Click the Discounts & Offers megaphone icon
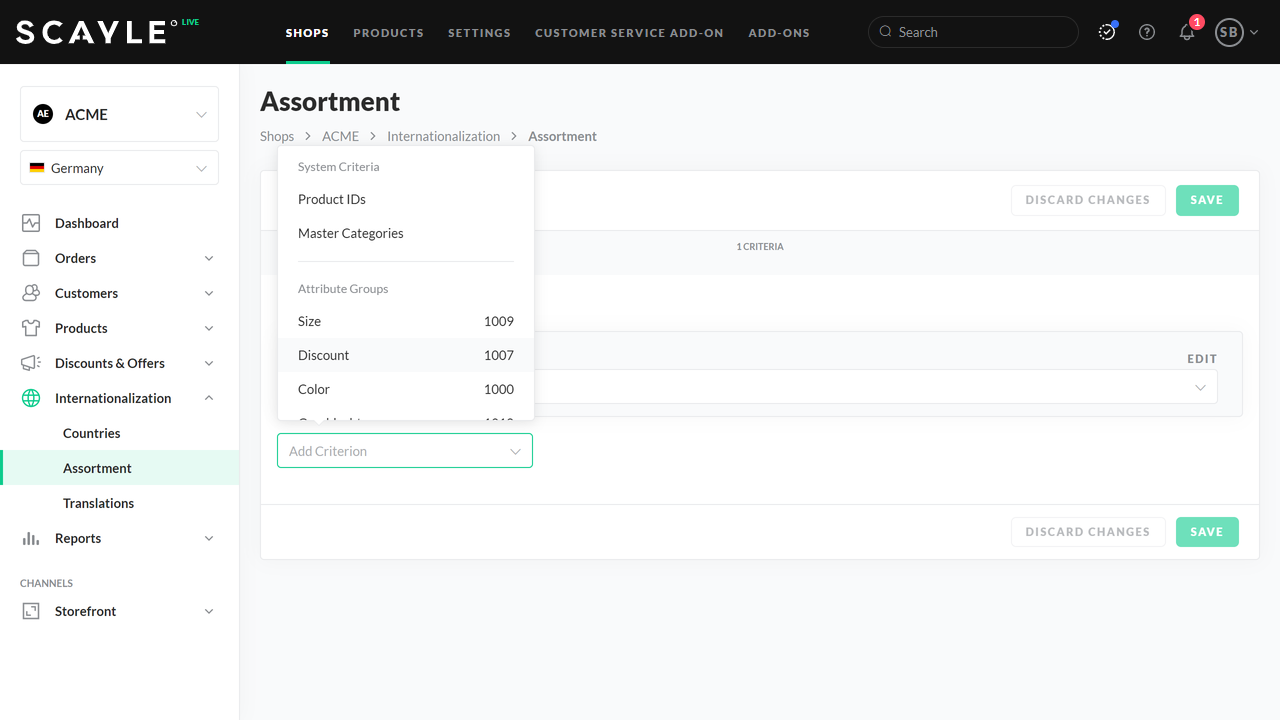 31,363
